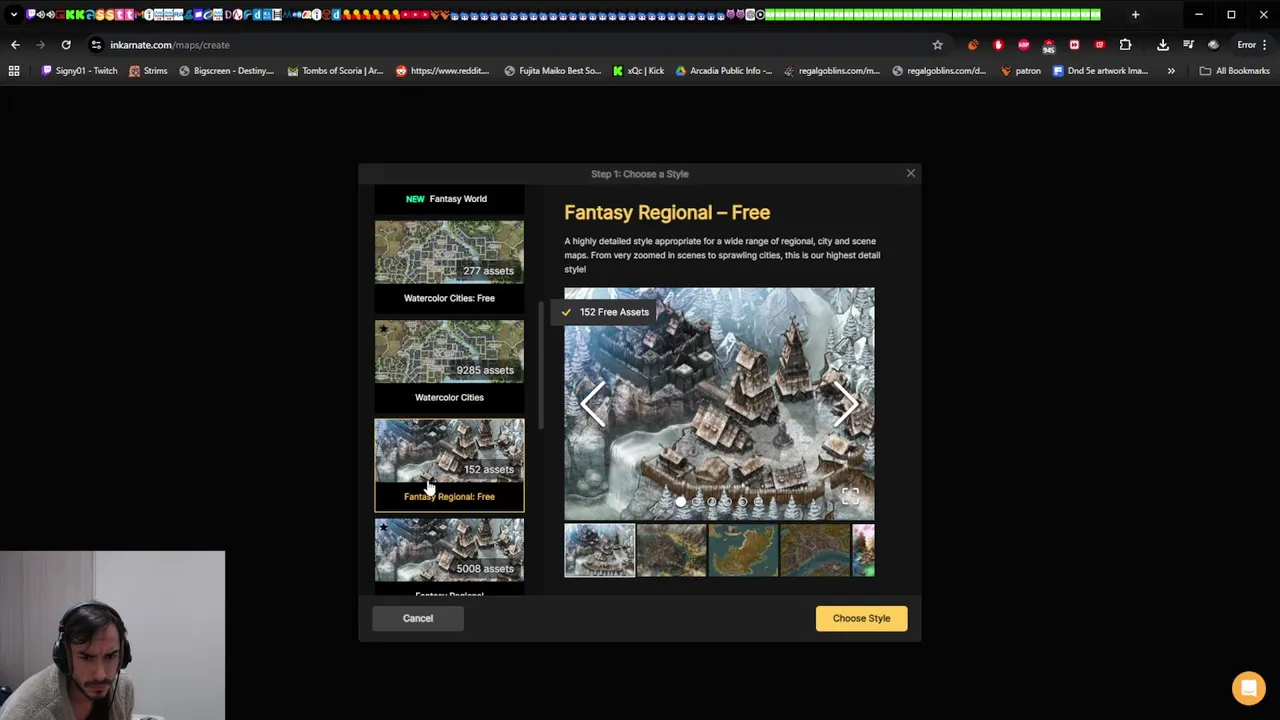Image resolution: width=1280 pixels, height=720 pixels.
Task: Open the tab search dropdown arrow
Action: [x=14, y=15]
